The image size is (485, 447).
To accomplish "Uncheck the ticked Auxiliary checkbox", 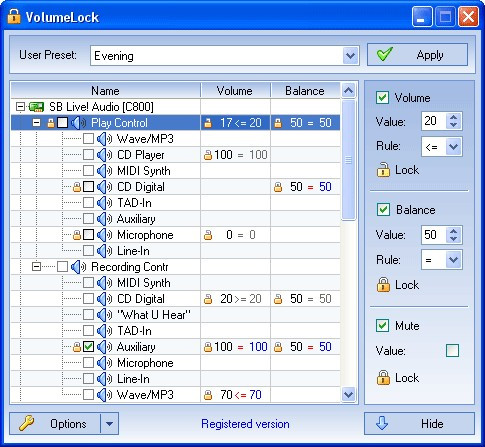I will (x=88, y=347).
